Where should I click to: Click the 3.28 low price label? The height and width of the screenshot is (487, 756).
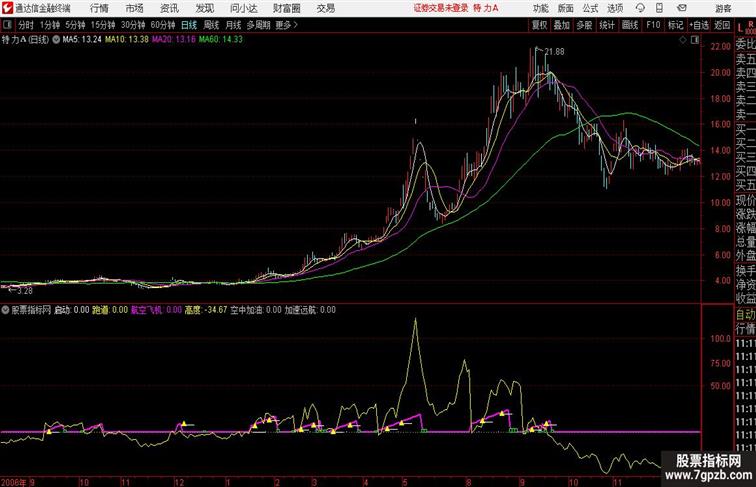coord(25,291)
